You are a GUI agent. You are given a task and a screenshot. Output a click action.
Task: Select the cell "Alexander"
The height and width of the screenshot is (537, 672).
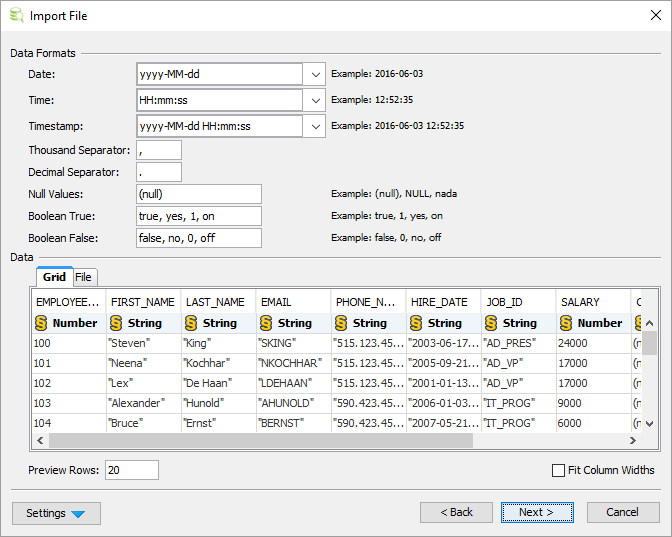[144, 403]
